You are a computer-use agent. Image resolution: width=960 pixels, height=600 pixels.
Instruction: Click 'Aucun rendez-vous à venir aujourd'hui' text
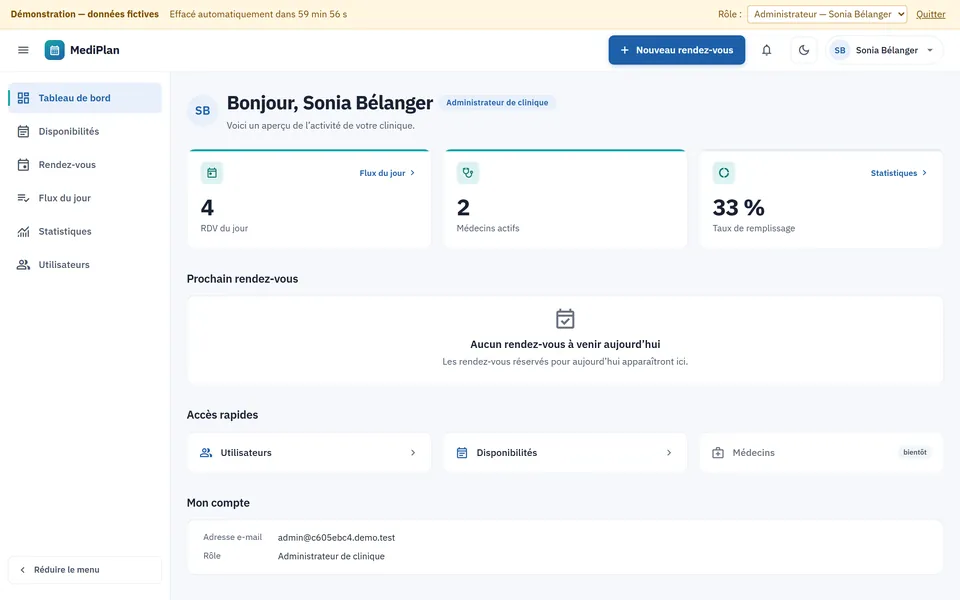[x=565, y=344]
